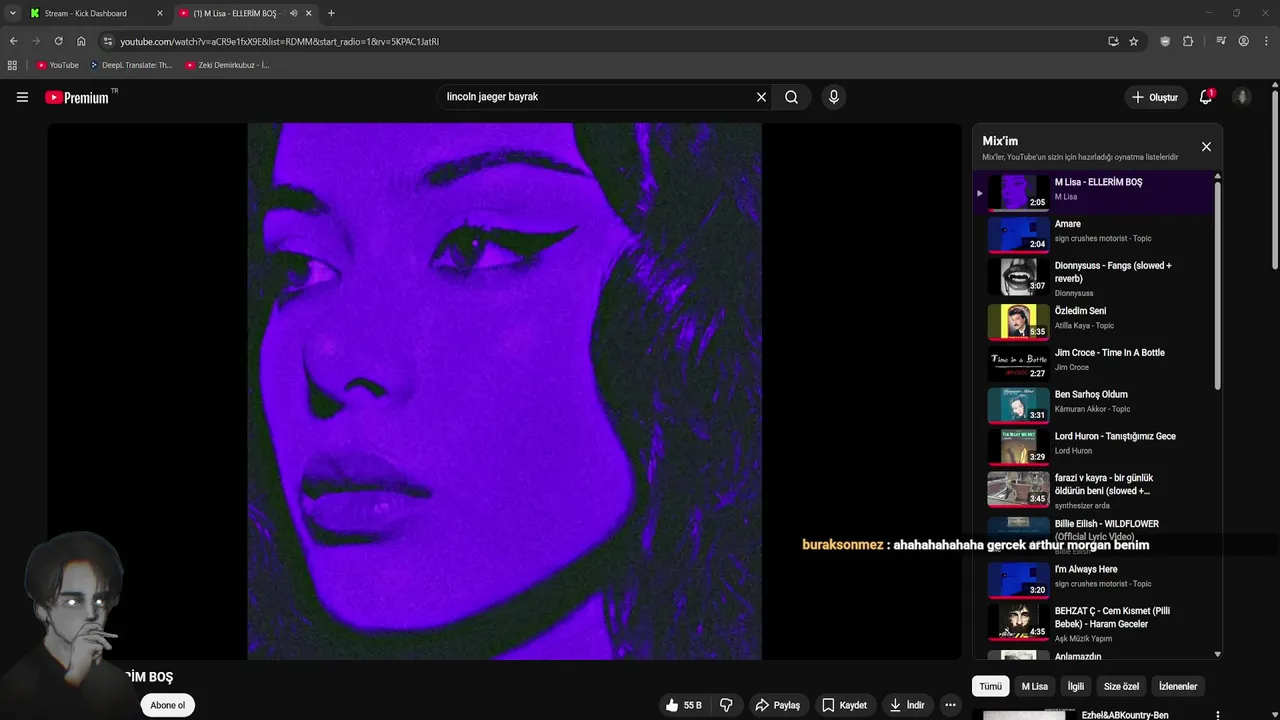Open the account avatar menu
The width and height of the screenshot is (1280, 720).
[1242, 97]
